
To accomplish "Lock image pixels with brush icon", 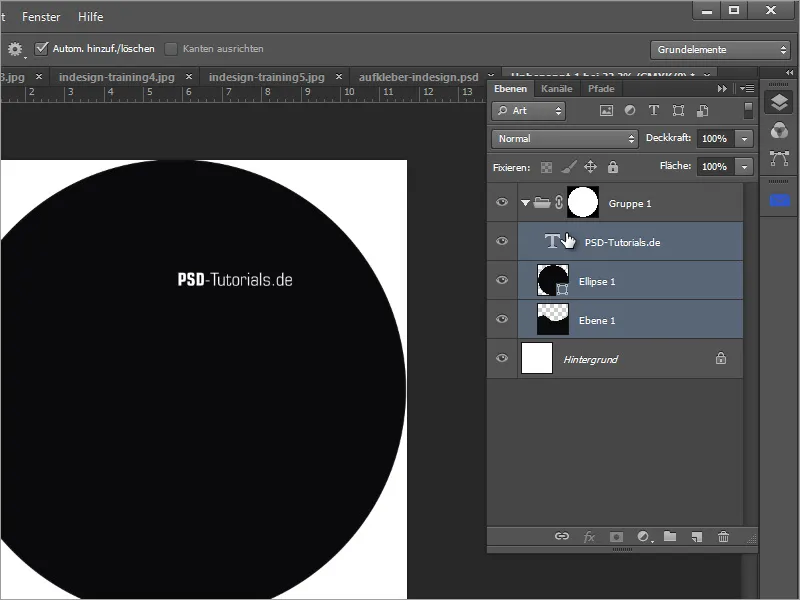I will [x=569, y=167].
